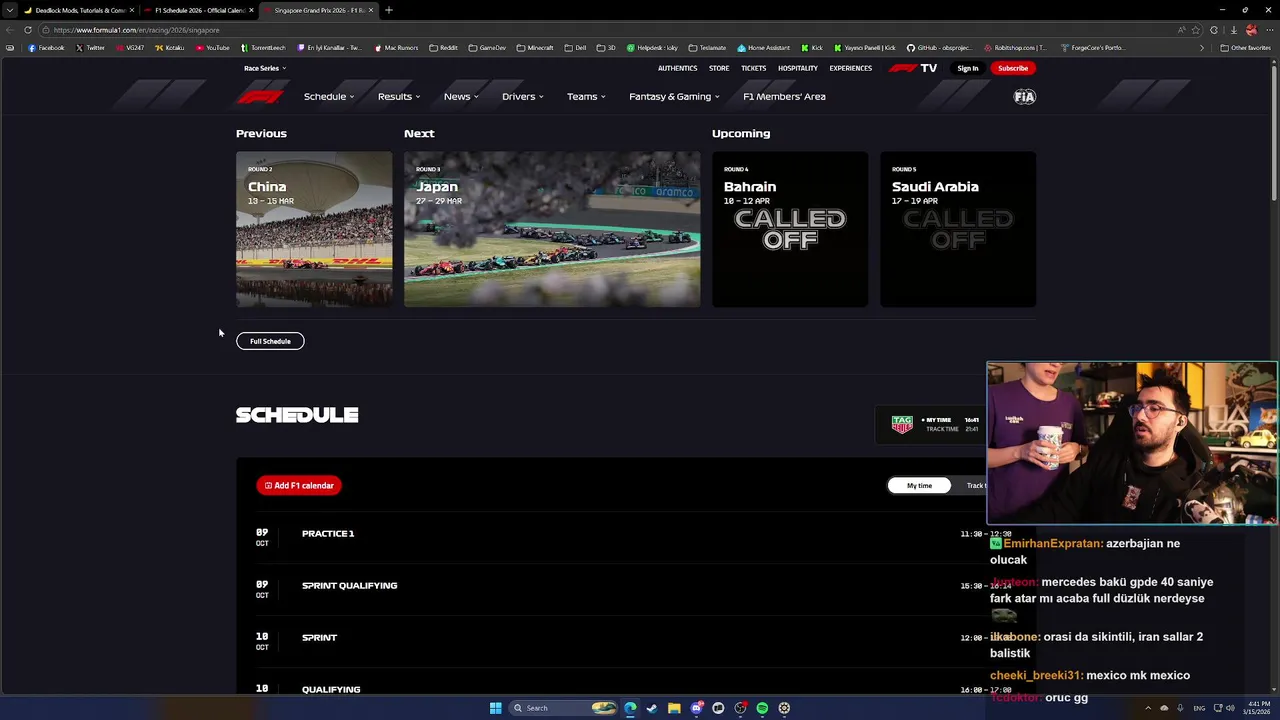Open the Tickets page

(x=753, y=68)
